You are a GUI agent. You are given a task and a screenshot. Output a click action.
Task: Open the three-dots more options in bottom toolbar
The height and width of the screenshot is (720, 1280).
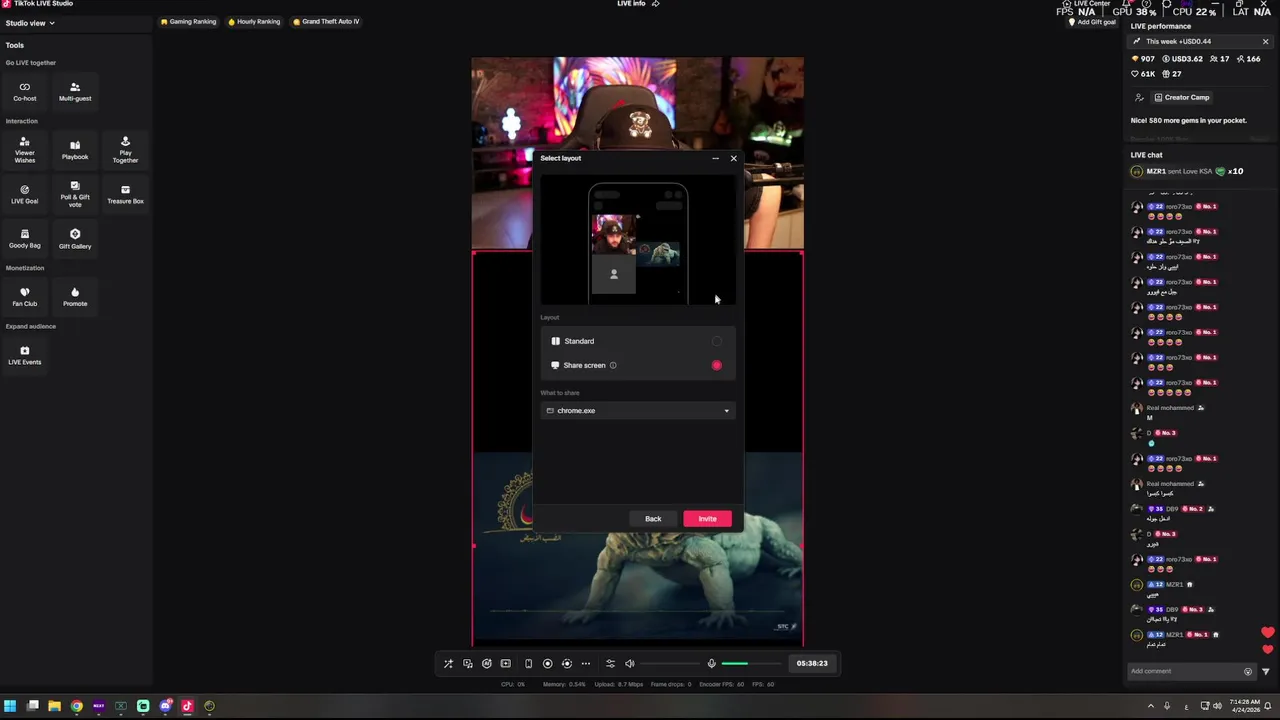(586, 663)
